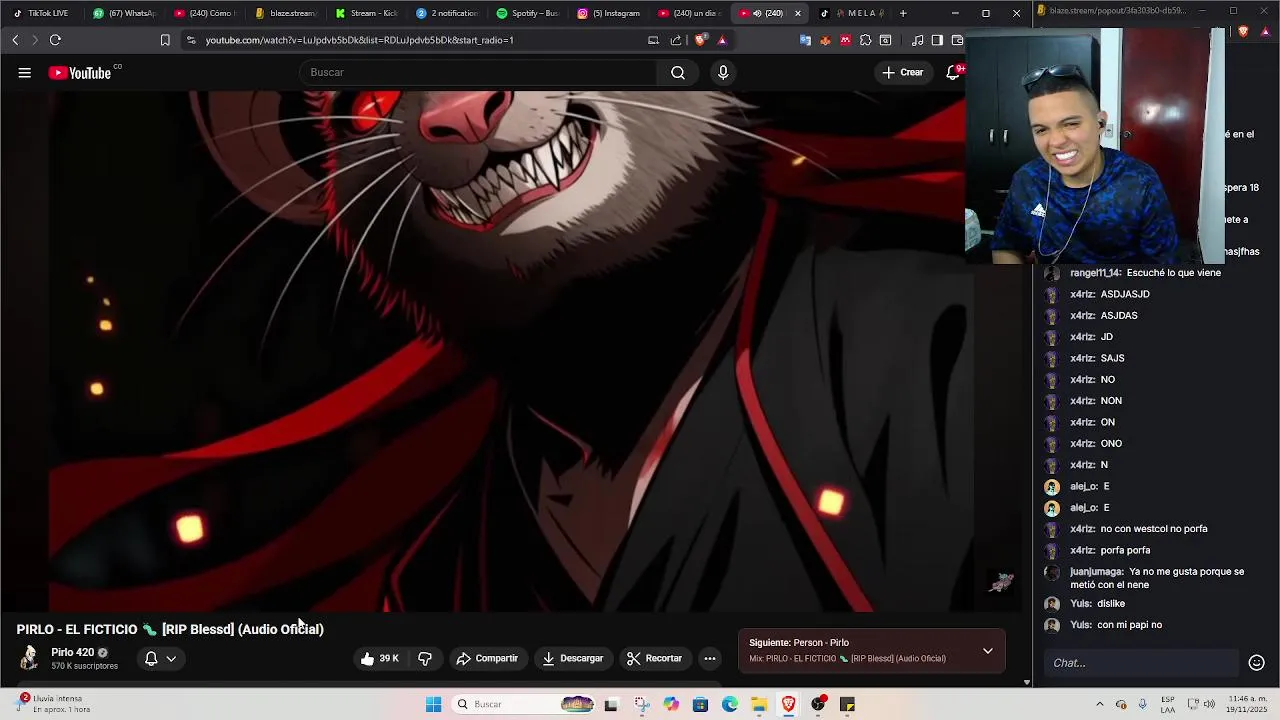Start voice search with microphone icon
This screenshot has height=720, width=1280.
tap(723, 72)
